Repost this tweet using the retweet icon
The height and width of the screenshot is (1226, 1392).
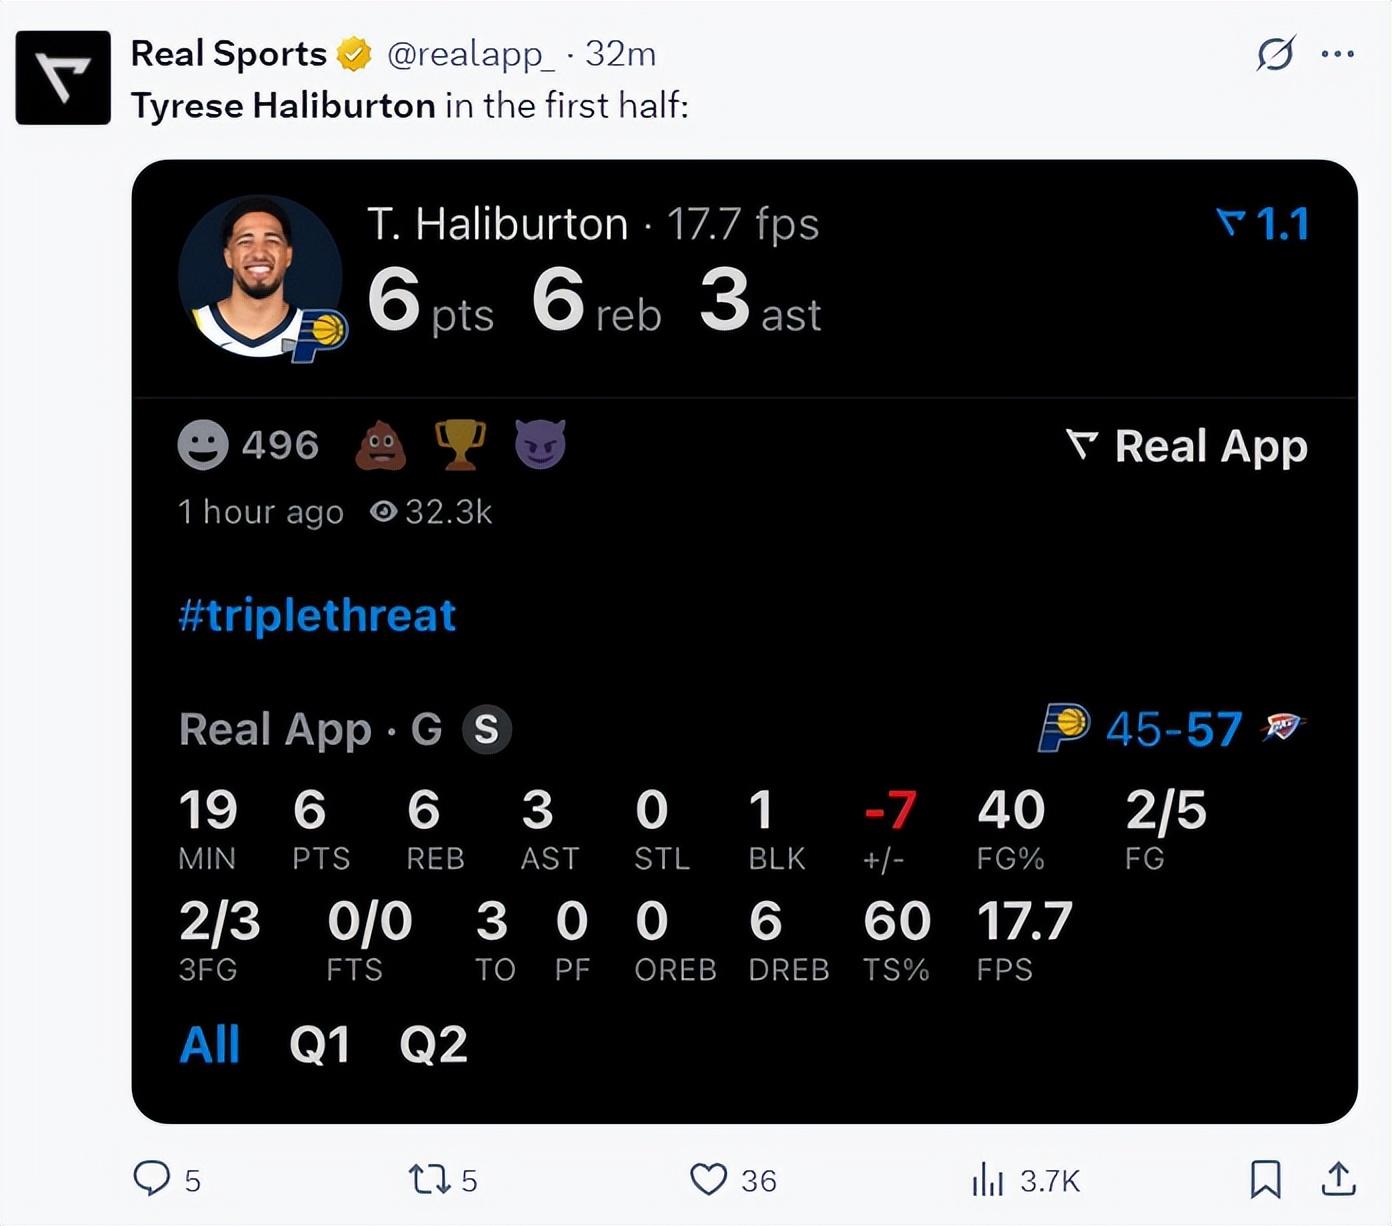click(x=430, y=1180)
